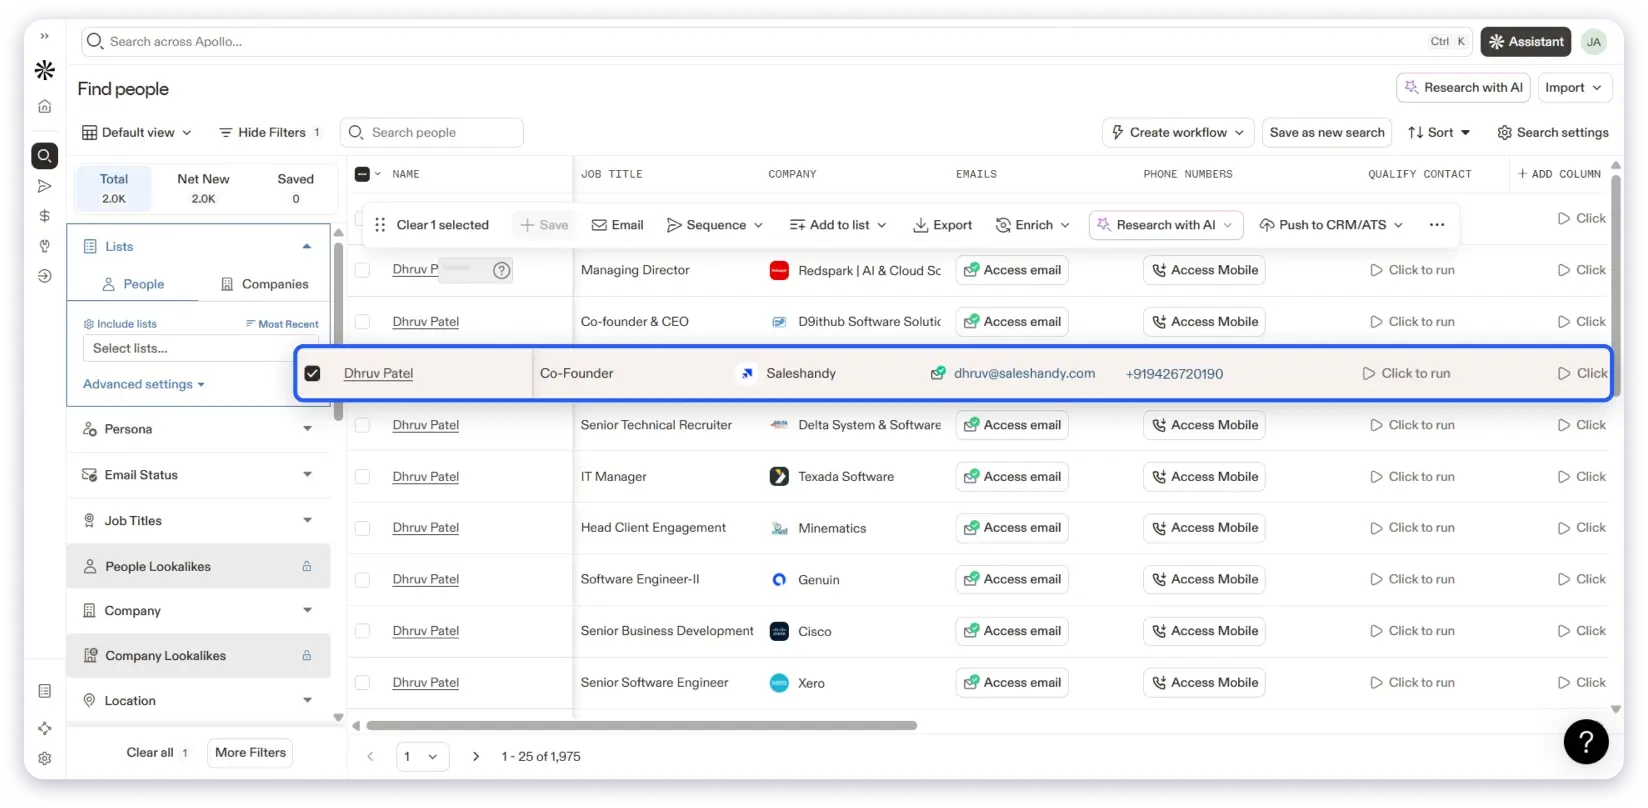Select checkbox for Redspark Managing Director row
This screenshot has height=808, width=1648.
coord(362,270)
